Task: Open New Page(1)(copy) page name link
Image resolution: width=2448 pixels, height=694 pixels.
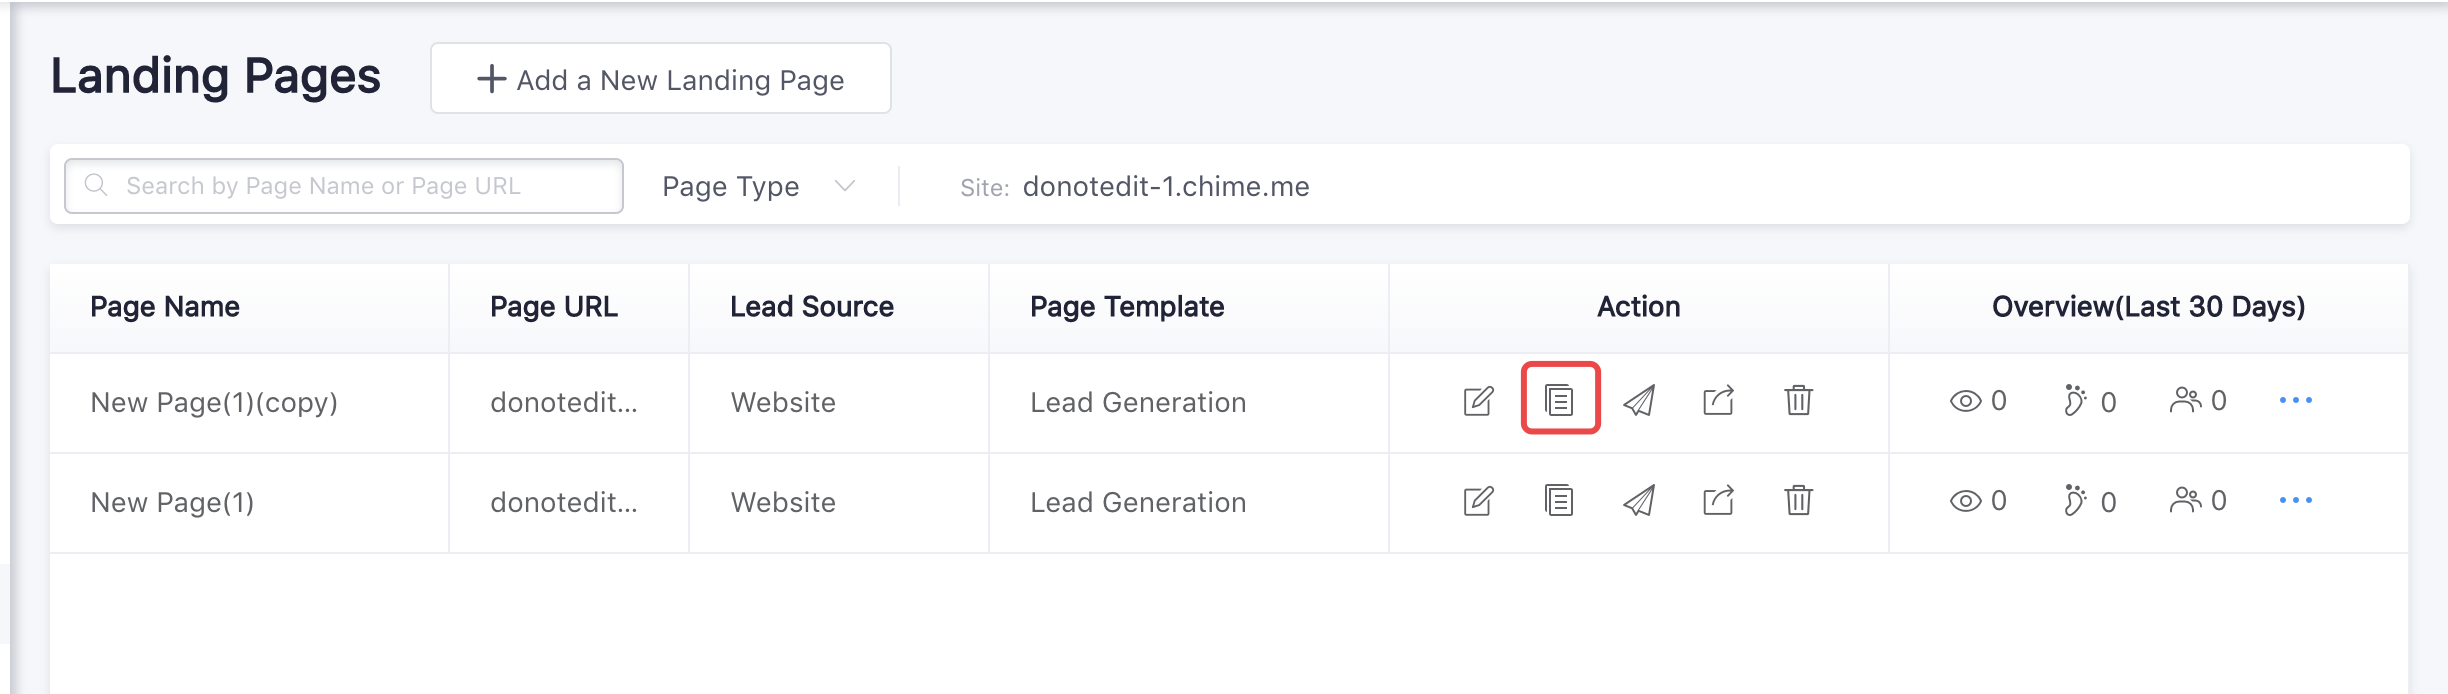Action: point(214,402)
